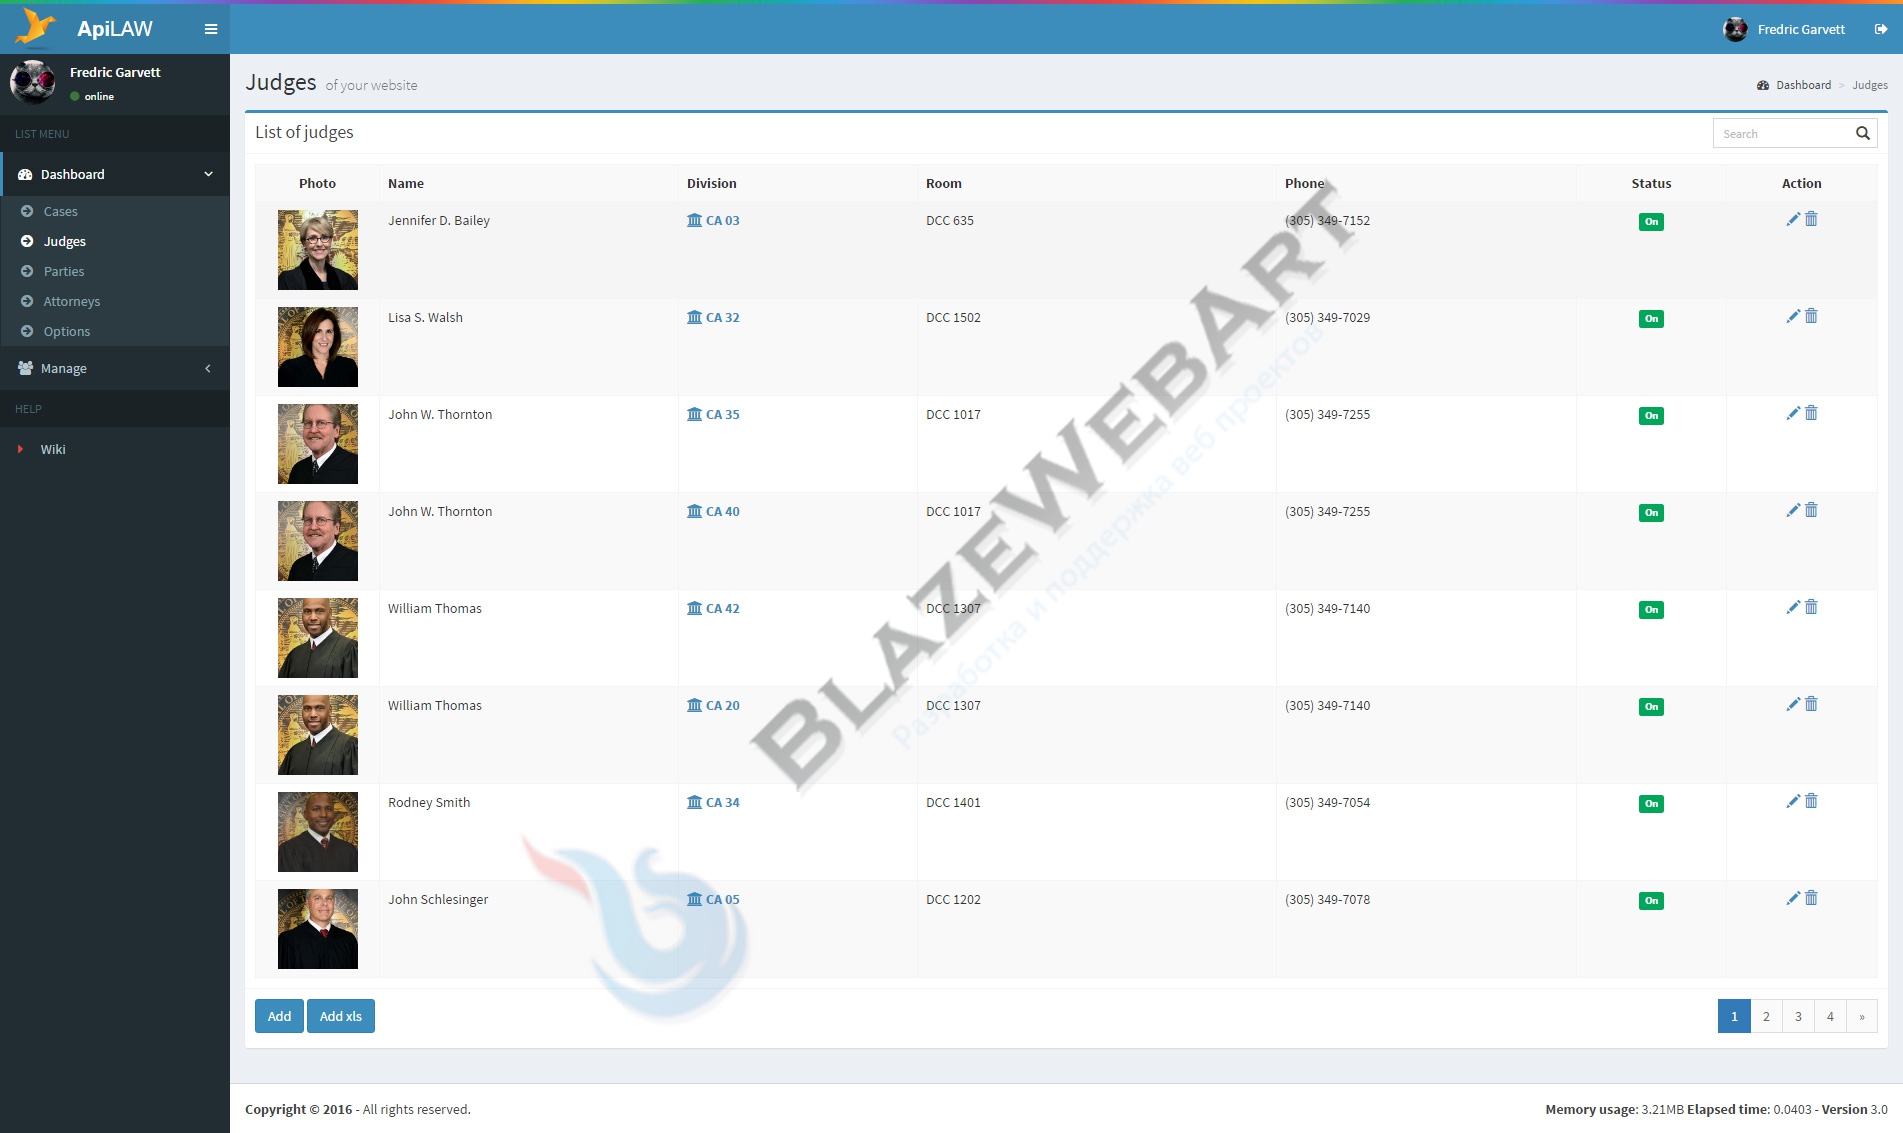Click the search magnifier icon
Screen dimensions: 1903x1133
1862,133
